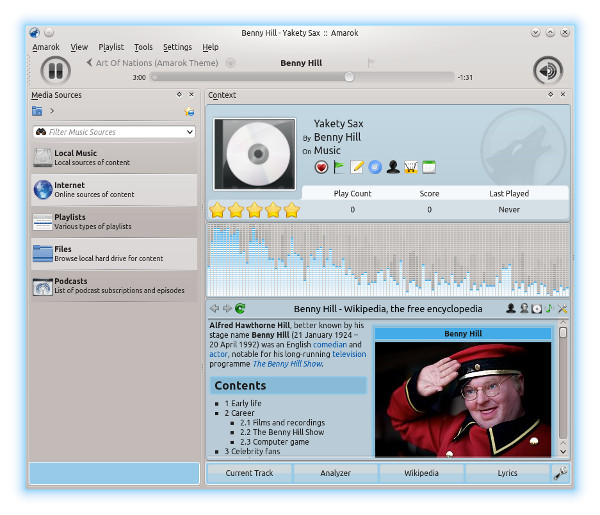Expand the Media Sources breadcrumb arrow
Viewport: 600px width, 515px height.
pyautogui.click(x=52, y=111)
